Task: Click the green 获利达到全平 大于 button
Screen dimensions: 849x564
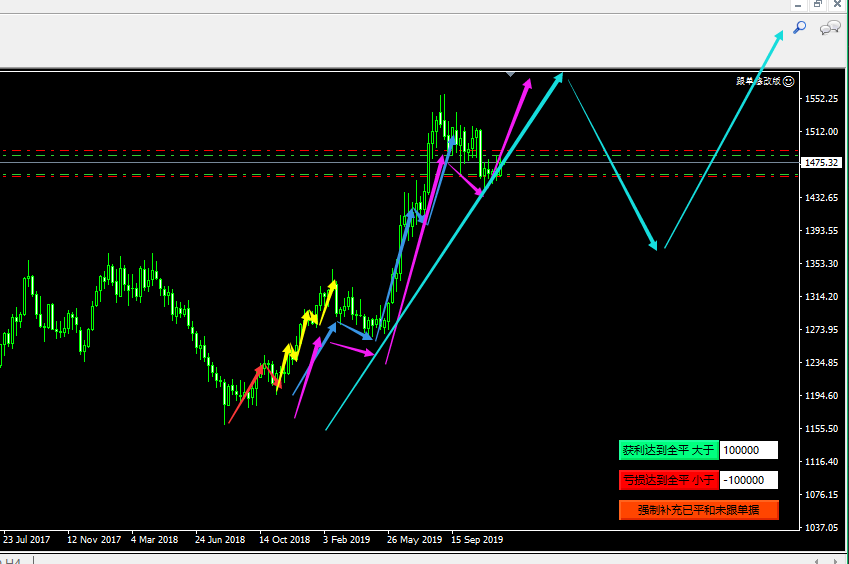Action: 668,451
